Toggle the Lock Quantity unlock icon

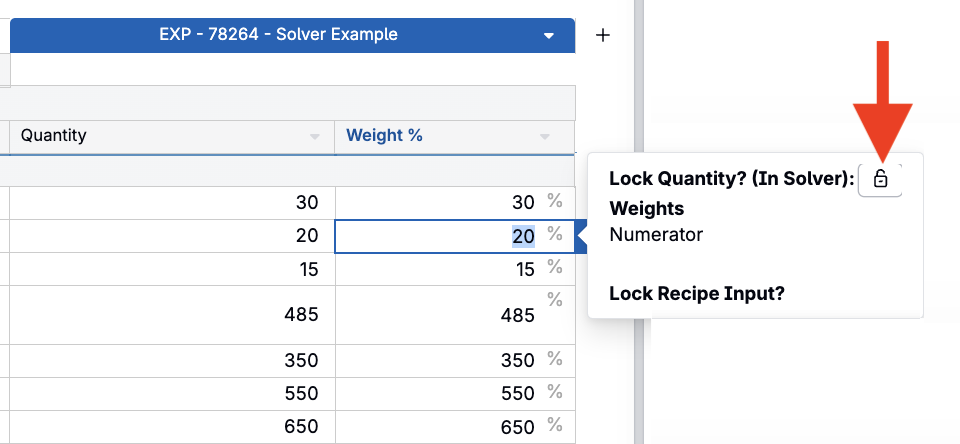[x=880, y=179]
